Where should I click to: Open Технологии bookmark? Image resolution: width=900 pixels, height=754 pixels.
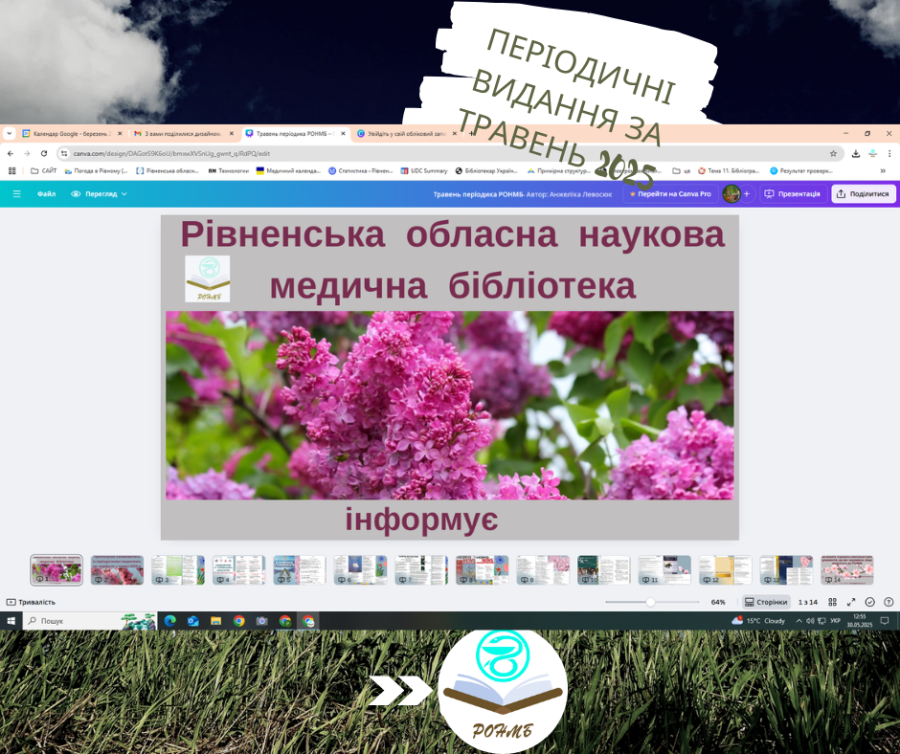[228, 170]
